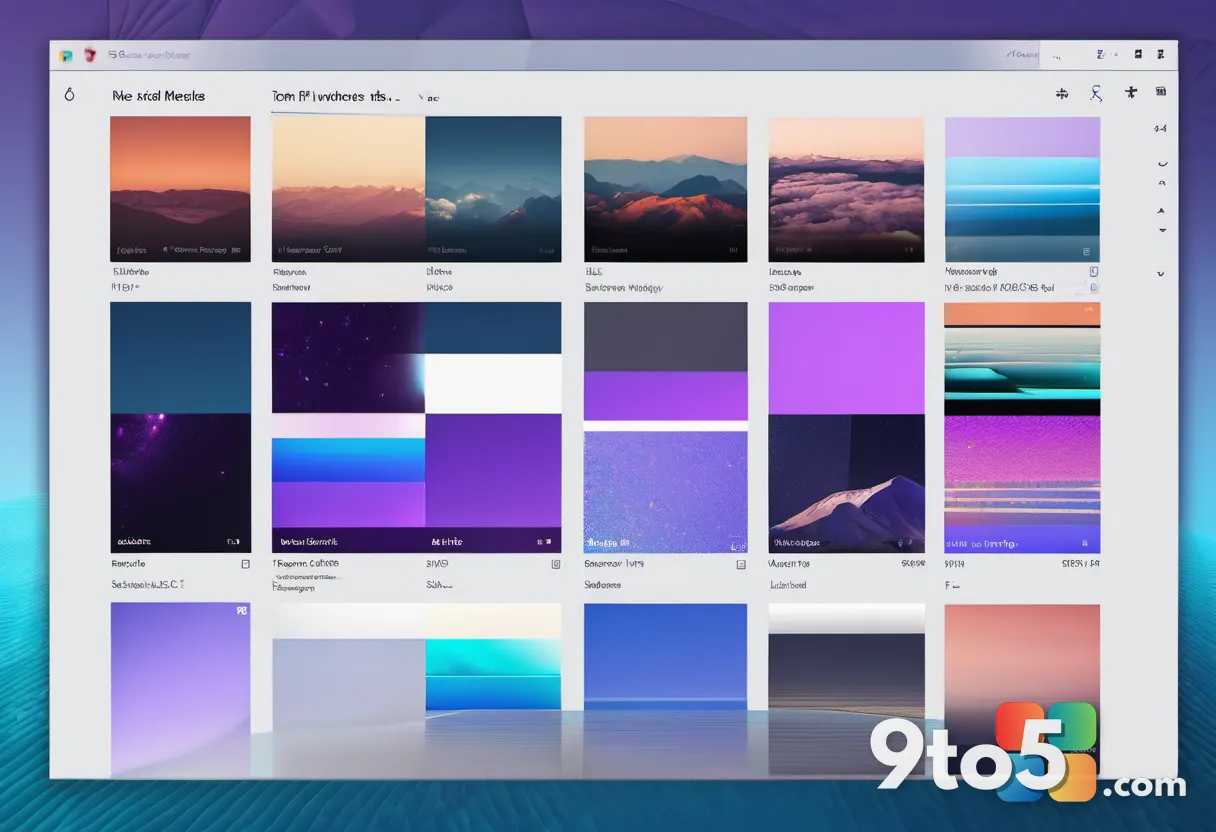The image size is (1216, 832).
Task: Select the gray over purple banded thumbnail
Action: tap(665, 361)
